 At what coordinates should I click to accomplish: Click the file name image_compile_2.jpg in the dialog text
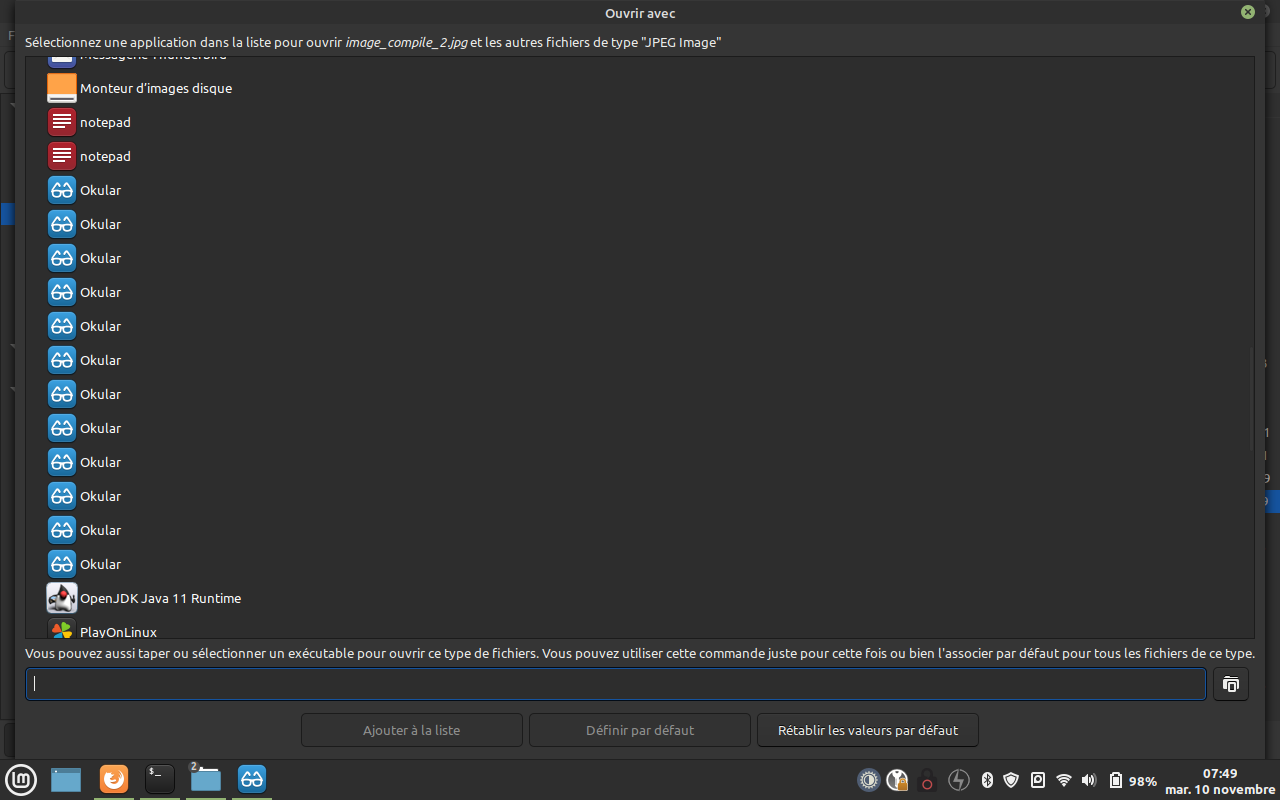click(407, 43)
